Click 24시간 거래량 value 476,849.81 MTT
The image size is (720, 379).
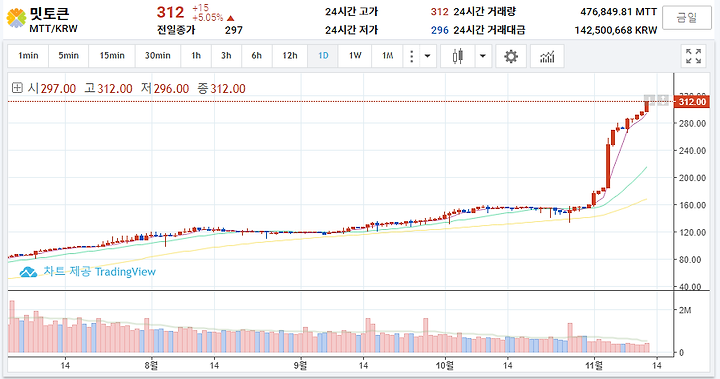(x=619, y=11)
